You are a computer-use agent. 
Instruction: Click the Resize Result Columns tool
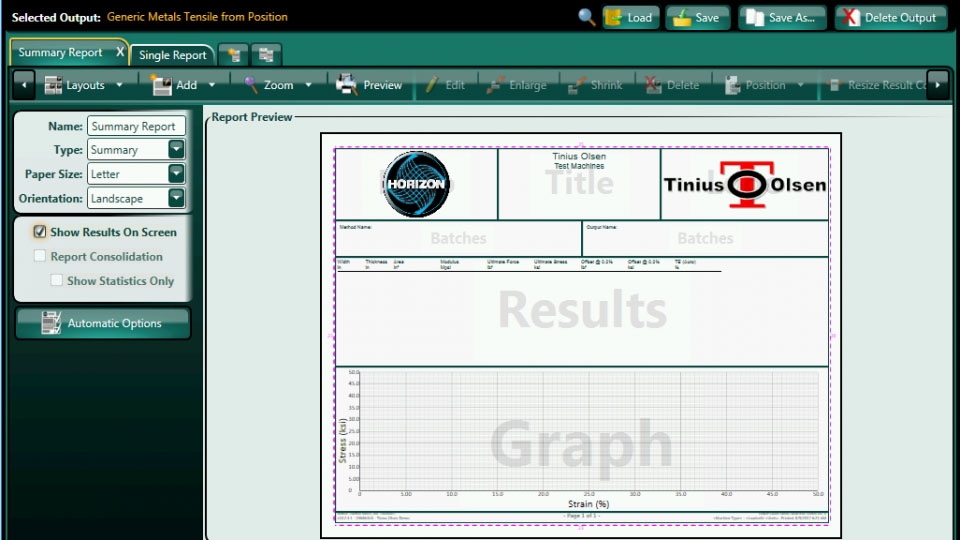(876, 85)
